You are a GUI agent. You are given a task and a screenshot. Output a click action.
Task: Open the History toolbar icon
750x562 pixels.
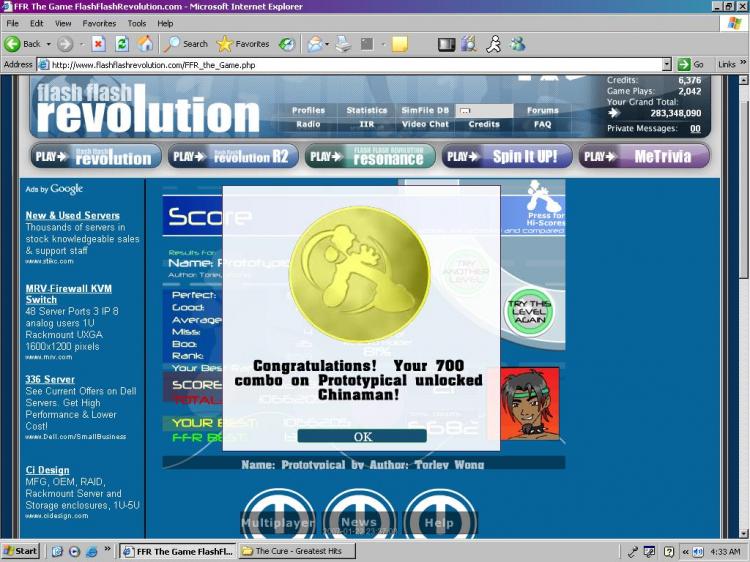pyautogui.click(x=287, y=44)
